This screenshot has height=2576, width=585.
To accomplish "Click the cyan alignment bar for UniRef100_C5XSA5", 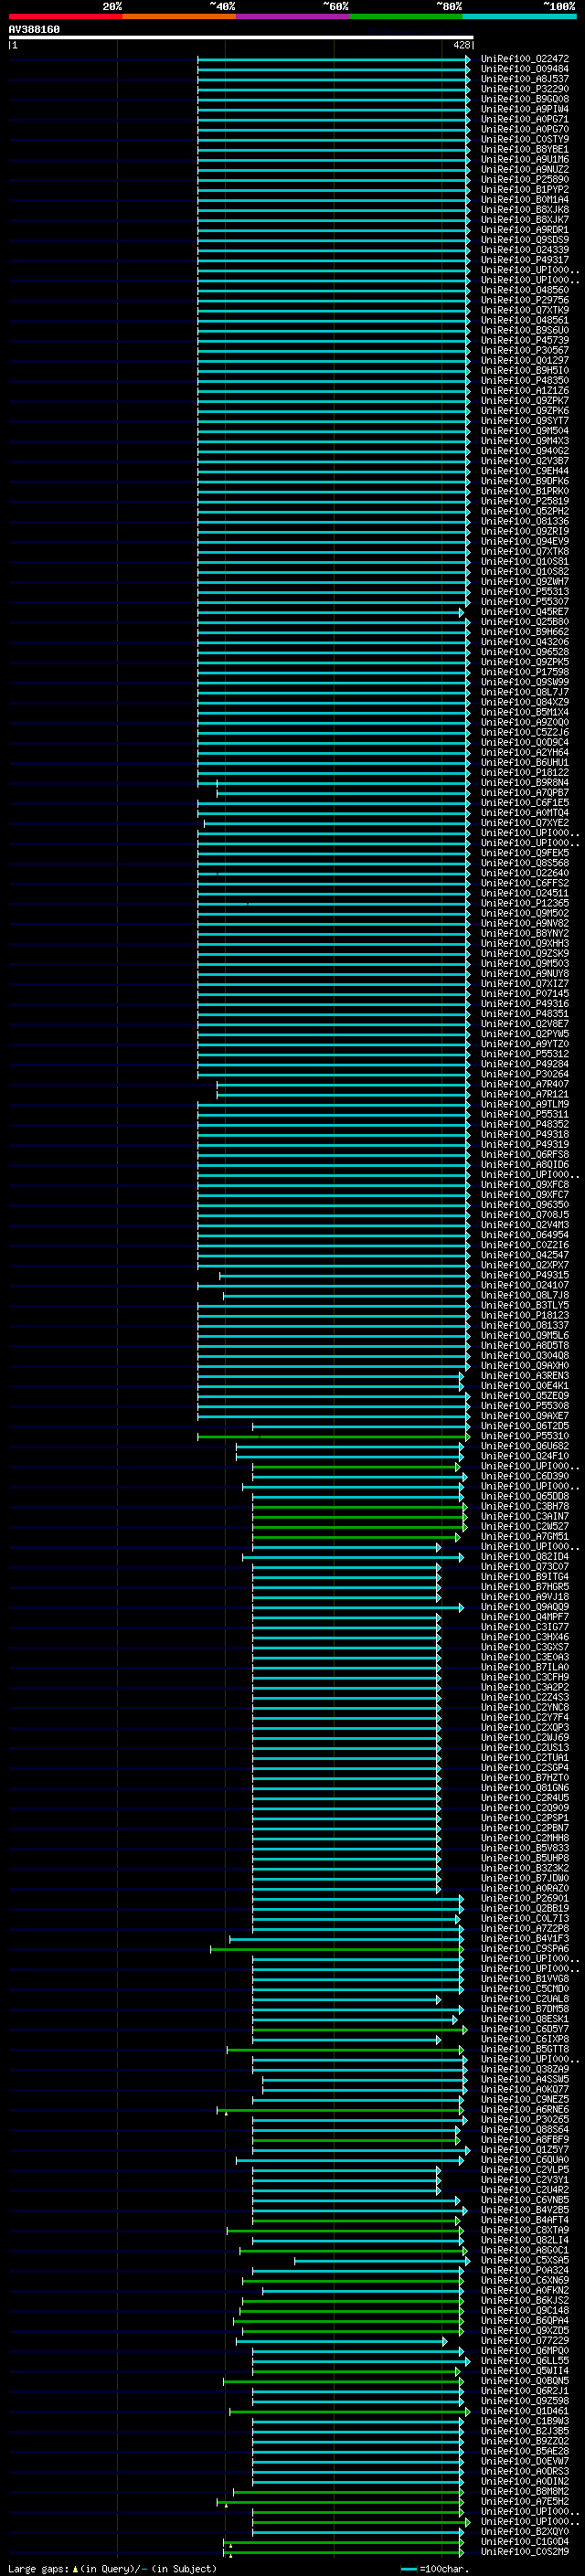I will (x=382, y=2259).
